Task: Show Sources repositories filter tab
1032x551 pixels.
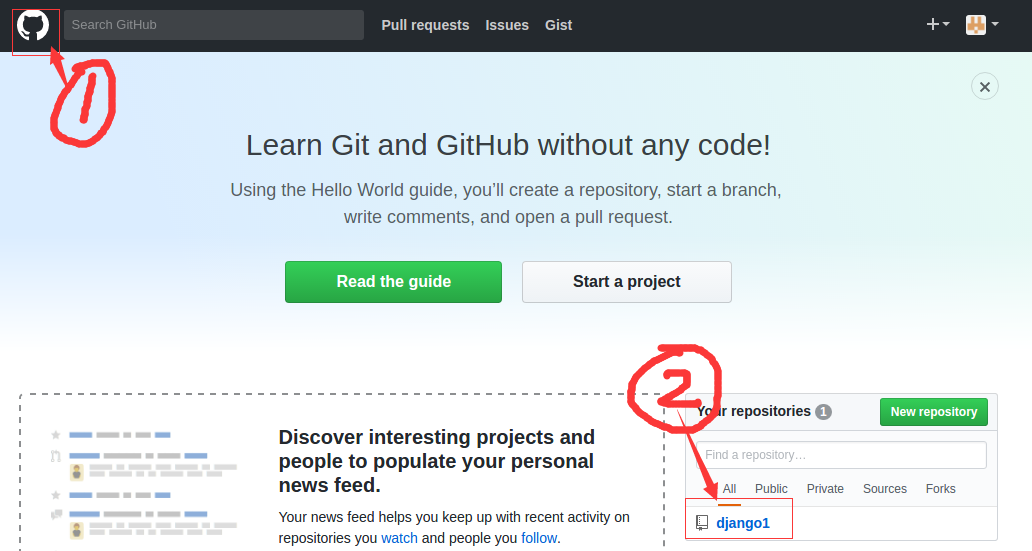Action: pyautogui.click(x=884, y=489)
